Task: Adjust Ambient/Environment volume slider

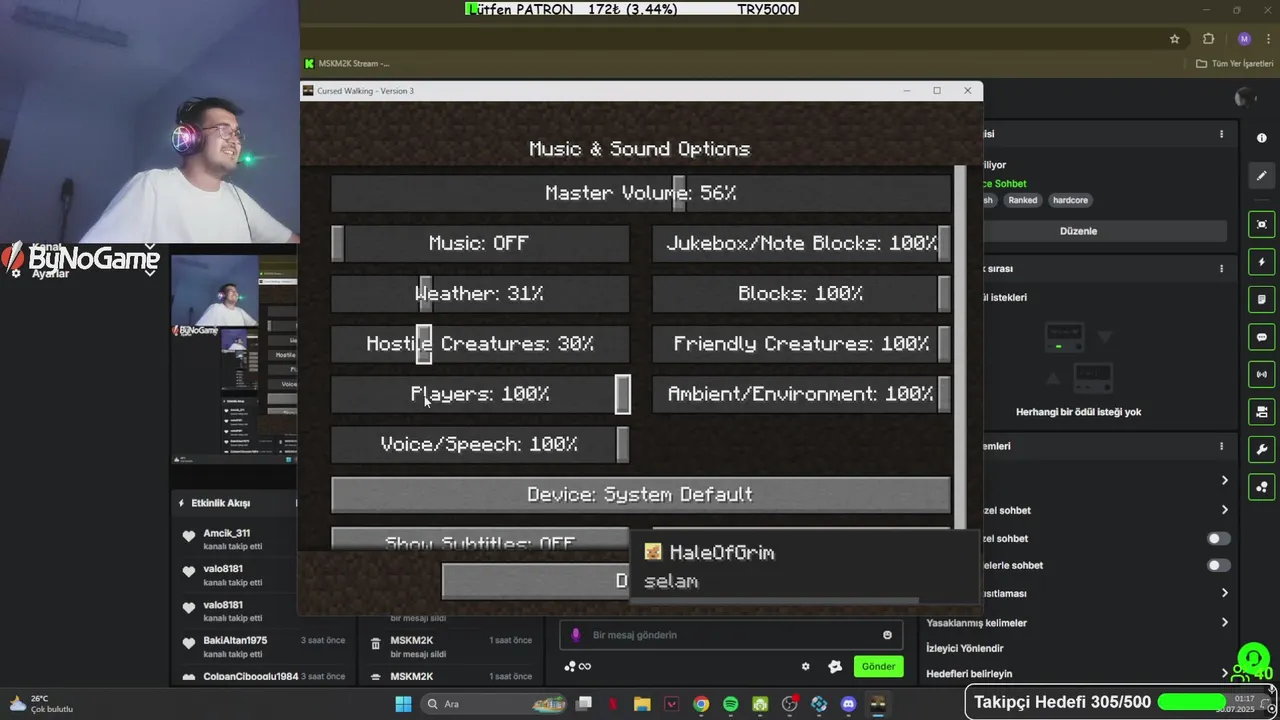Action: [x=801, y=394]
